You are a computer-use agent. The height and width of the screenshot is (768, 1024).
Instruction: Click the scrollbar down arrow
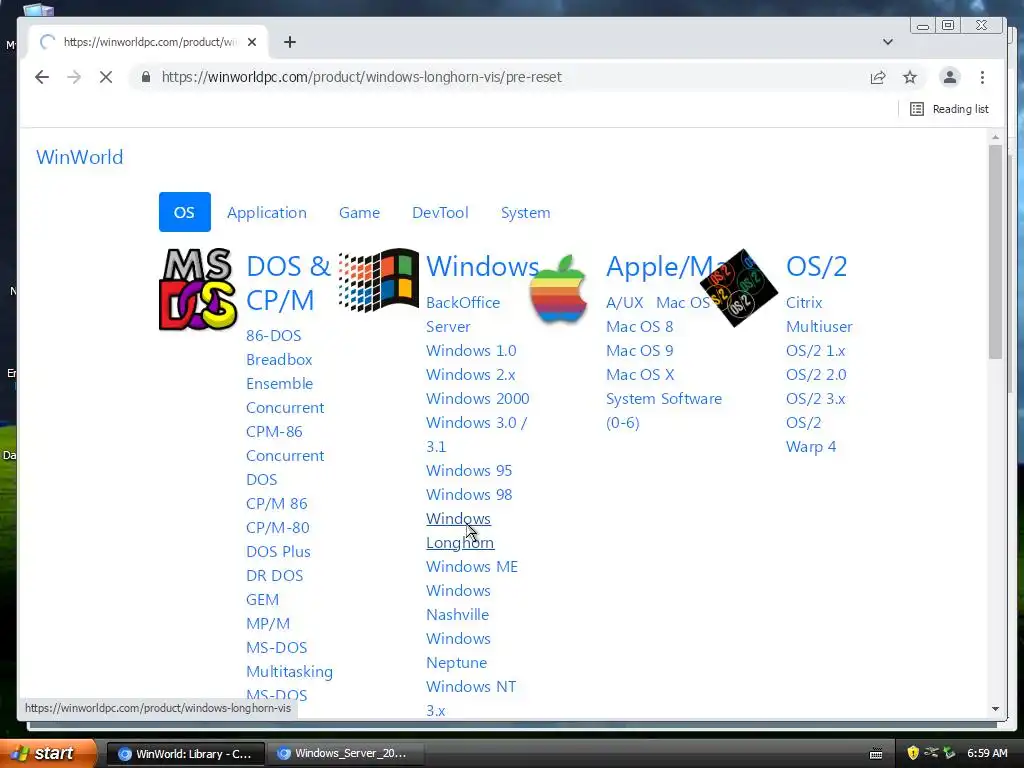995,709
